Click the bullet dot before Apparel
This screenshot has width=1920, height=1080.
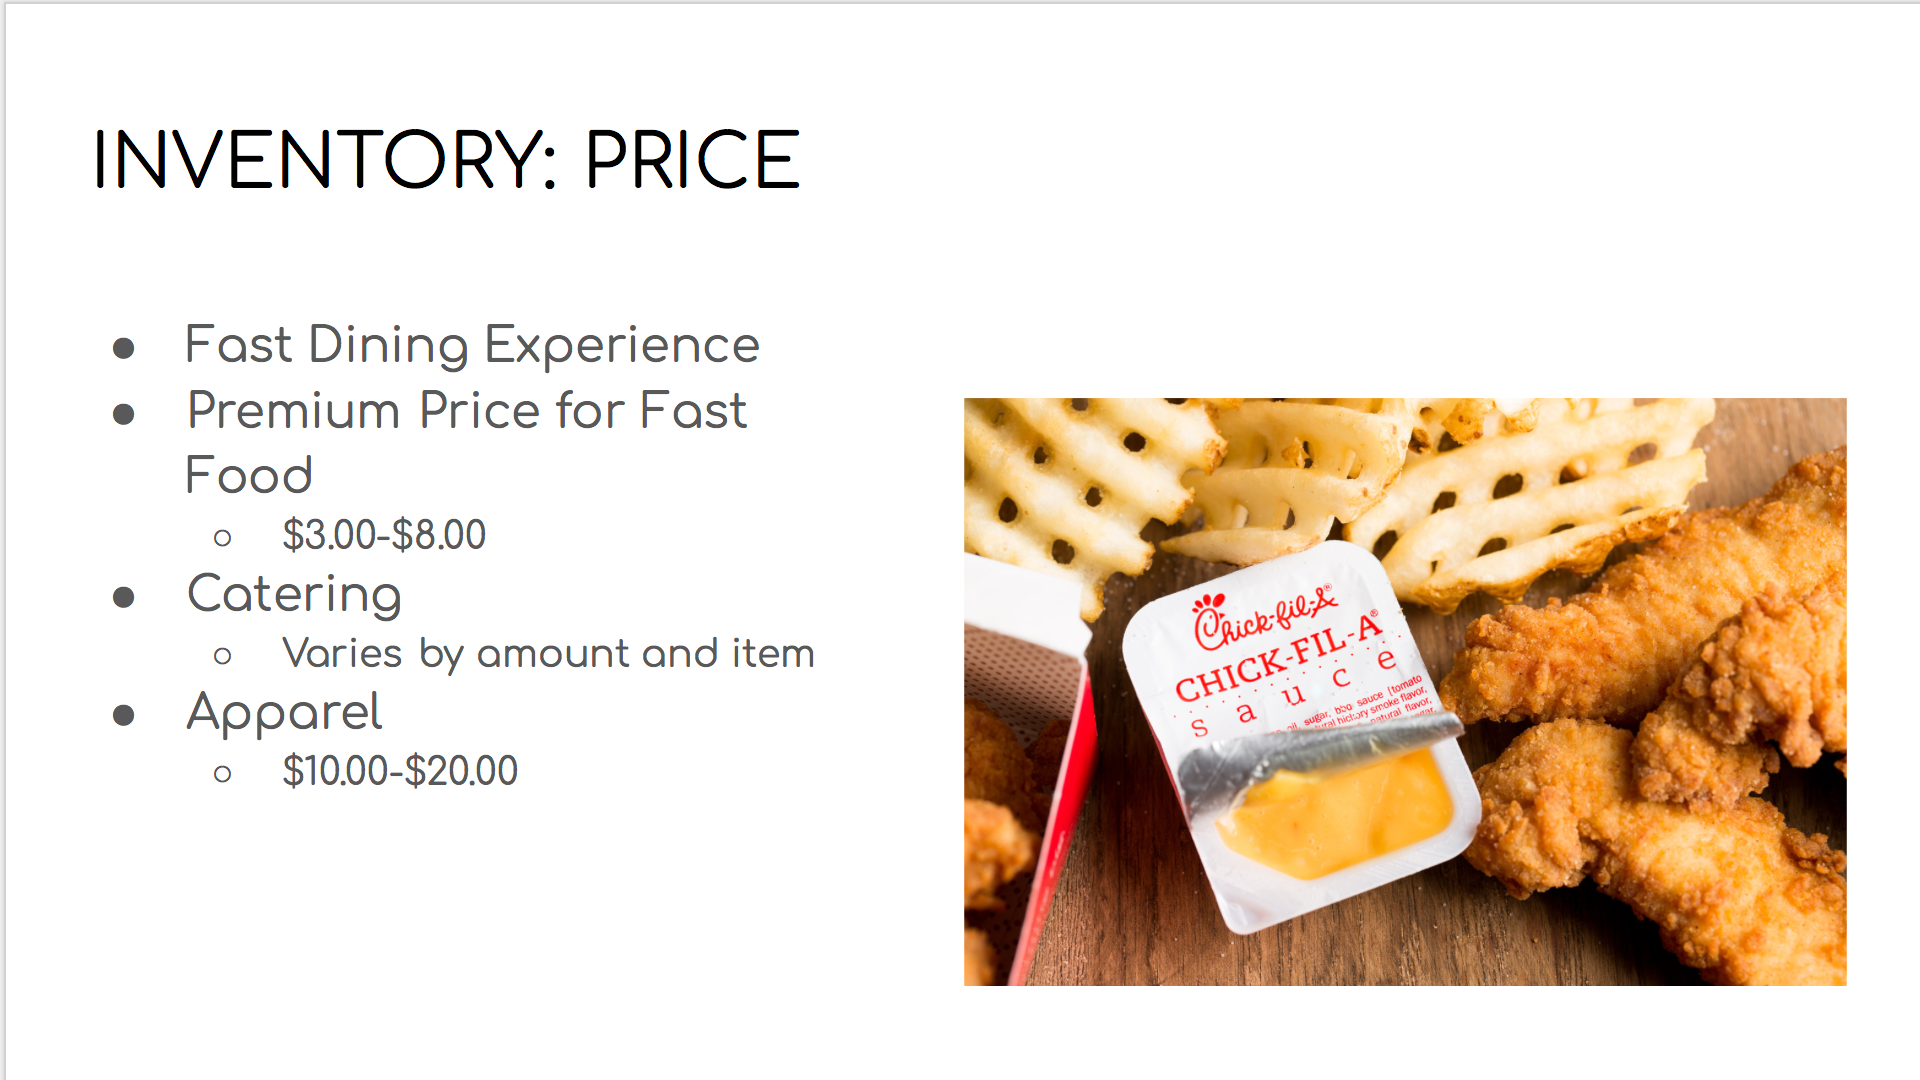124,715
